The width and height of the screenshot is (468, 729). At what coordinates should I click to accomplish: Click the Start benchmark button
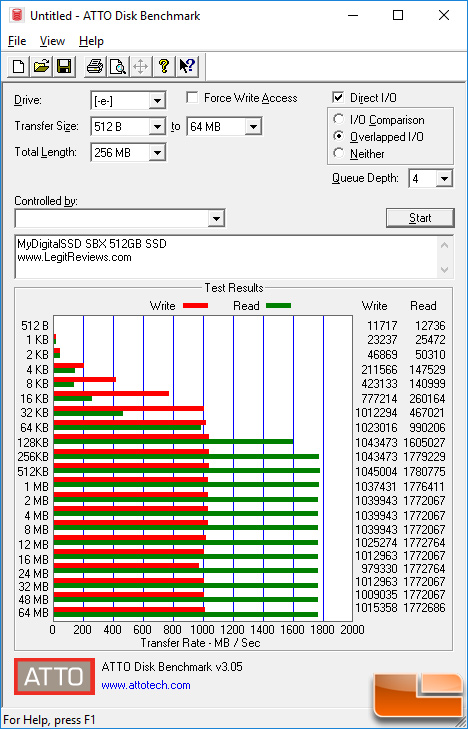click(x=420, y=218)
